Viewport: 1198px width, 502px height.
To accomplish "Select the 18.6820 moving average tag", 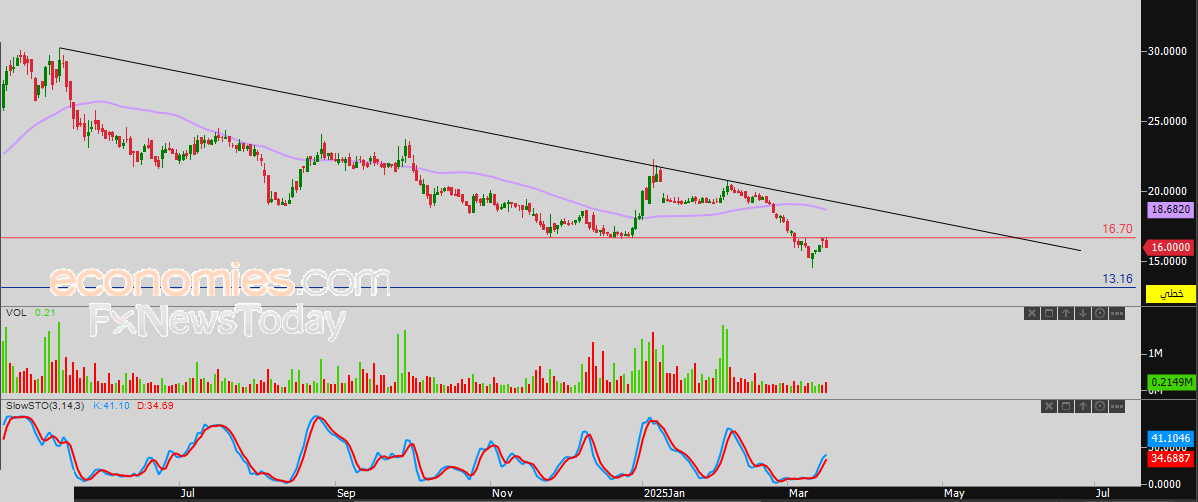I will [x=1169, y=209].
